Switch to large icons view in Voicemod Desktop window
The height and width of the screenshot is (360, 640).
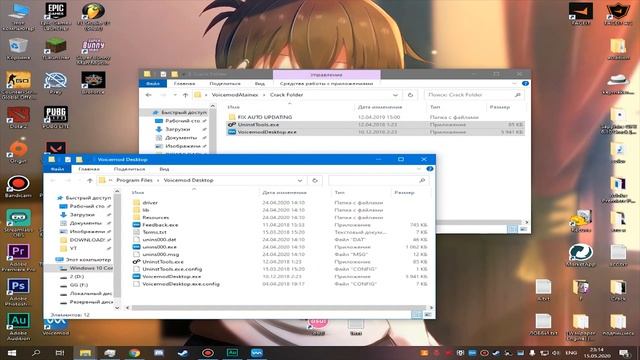[428, 315]
